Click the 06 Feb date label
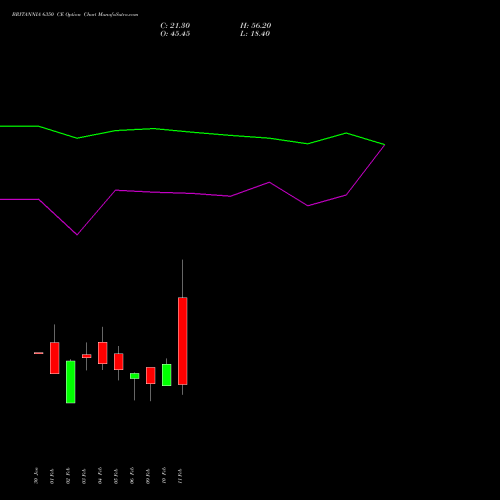 tap(132, 476)
